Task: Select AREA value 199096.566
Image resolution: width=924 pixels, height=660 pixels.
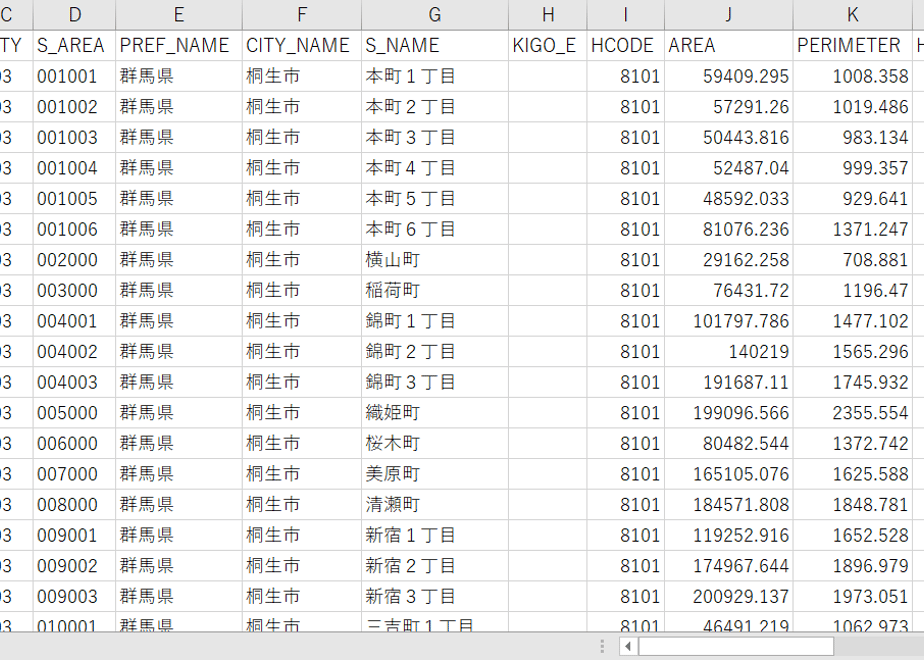Action: [728, 412]
